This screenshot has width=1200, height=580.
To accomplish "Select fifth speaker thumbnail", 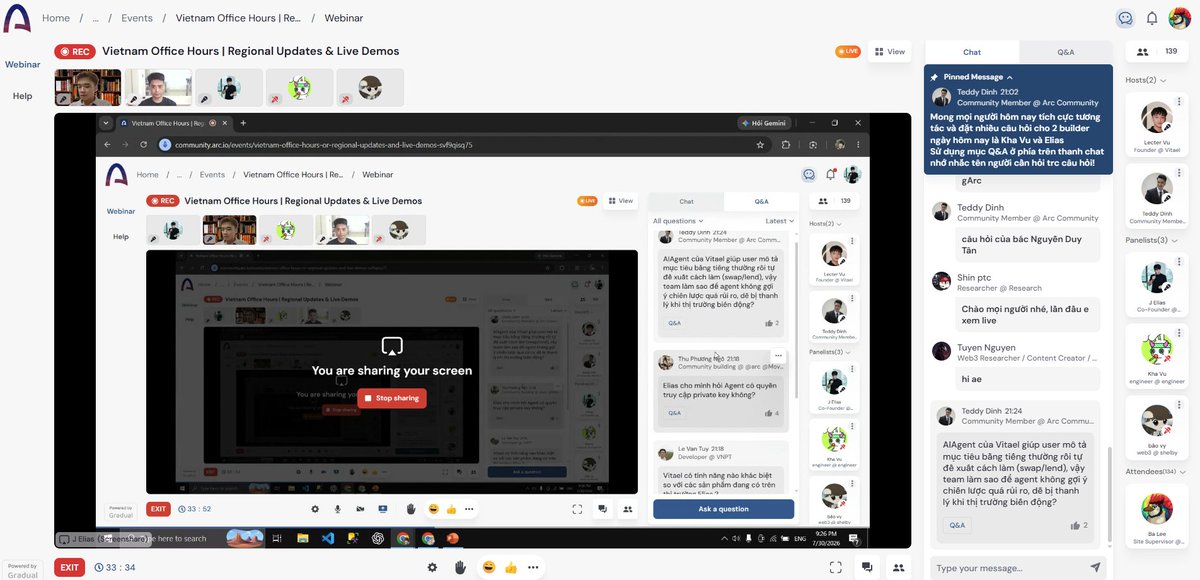I will tap(370, 87).
